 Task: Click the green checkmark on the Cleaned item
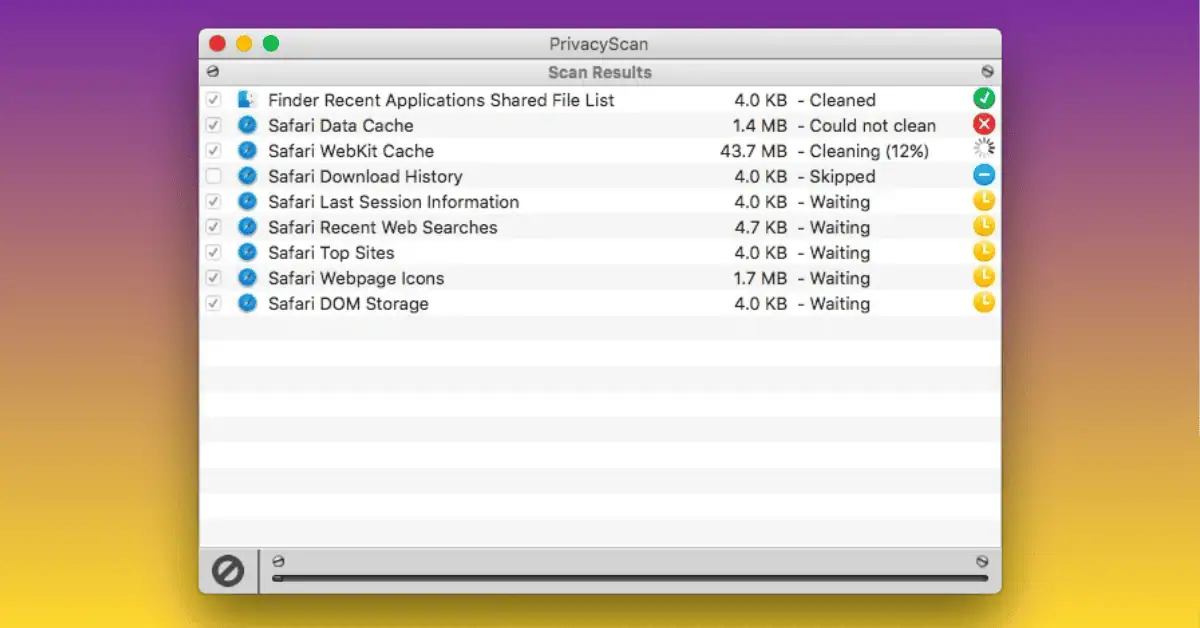(x=983, y=98)
